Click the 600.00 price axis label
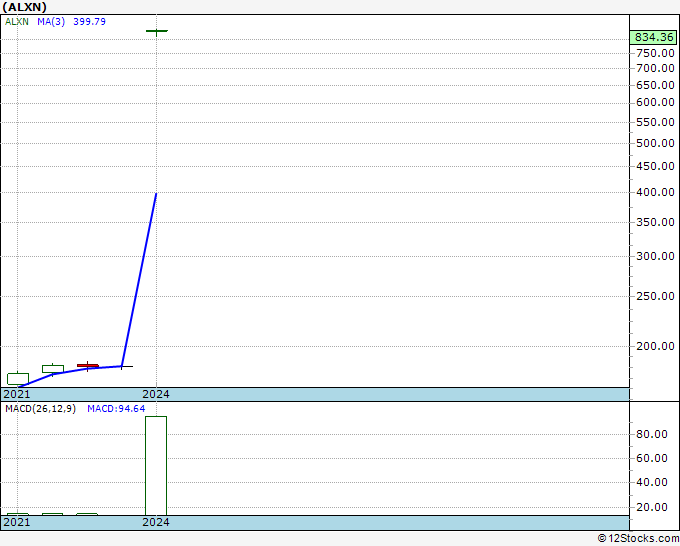 pos(655,102)
